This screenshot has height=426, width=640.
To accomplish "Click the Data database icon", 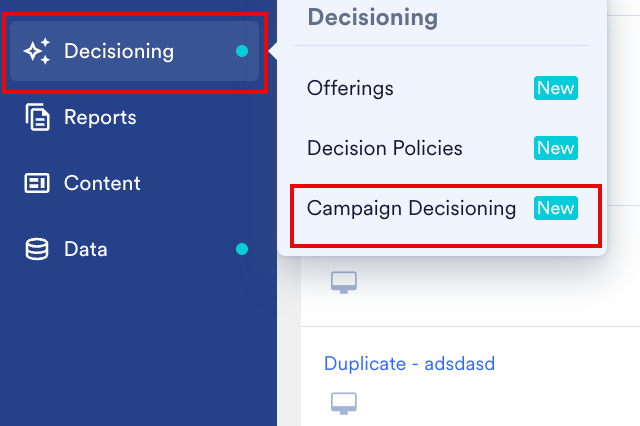I will tap(38, 249).
